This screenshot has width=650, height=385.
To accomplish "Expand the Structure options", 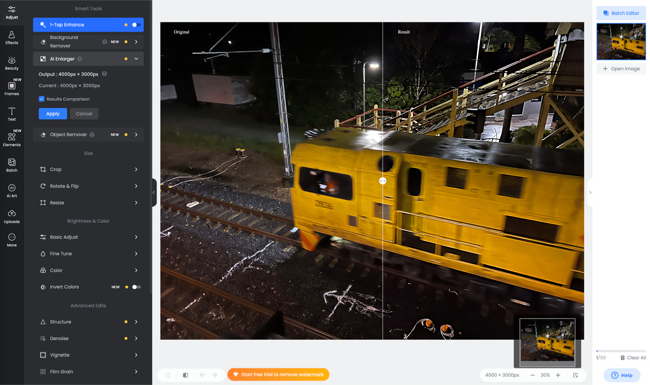I will tap(136, 322).
